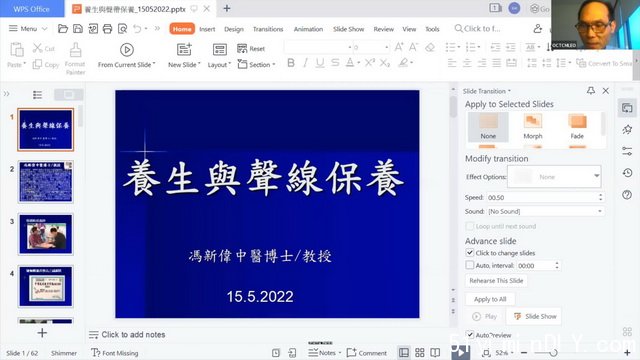640x360 pixels.
Task: Click the New Slide icon
Action: [x=184, y=50]
